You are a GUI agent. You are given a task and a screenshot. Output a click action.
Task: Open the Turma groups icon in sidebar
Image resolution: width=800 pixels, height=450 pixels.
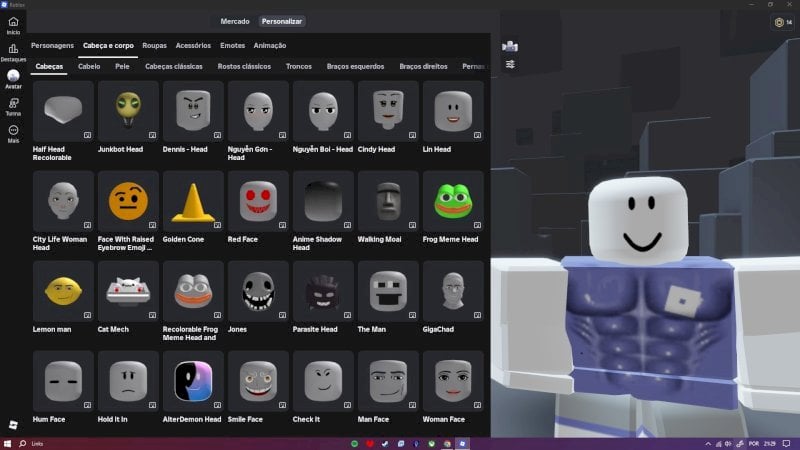pyautogui.click(x=13, y=104)
